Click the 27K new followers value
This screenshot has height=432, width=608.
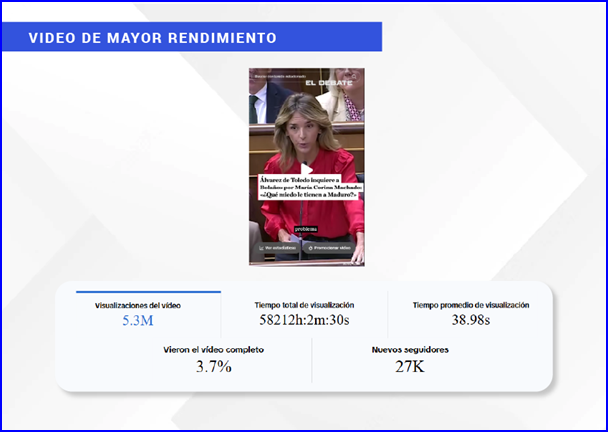coord(410,367)
